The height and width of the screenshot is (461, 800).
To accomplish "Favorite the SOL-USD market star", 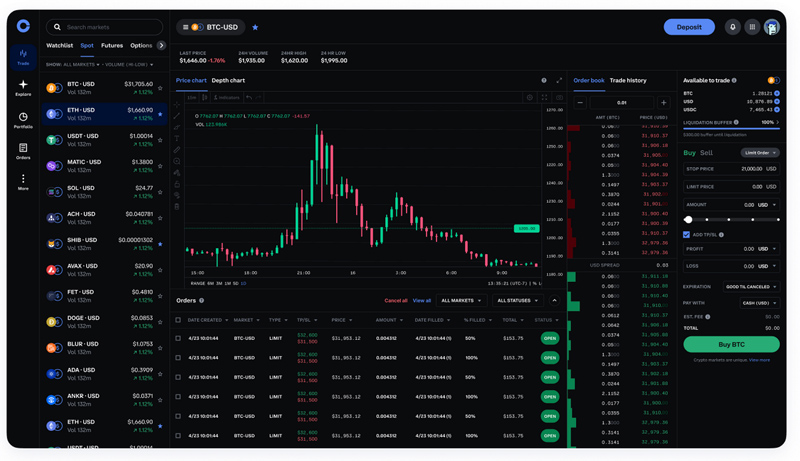I will pyautogui.click(x=160, y=192).
